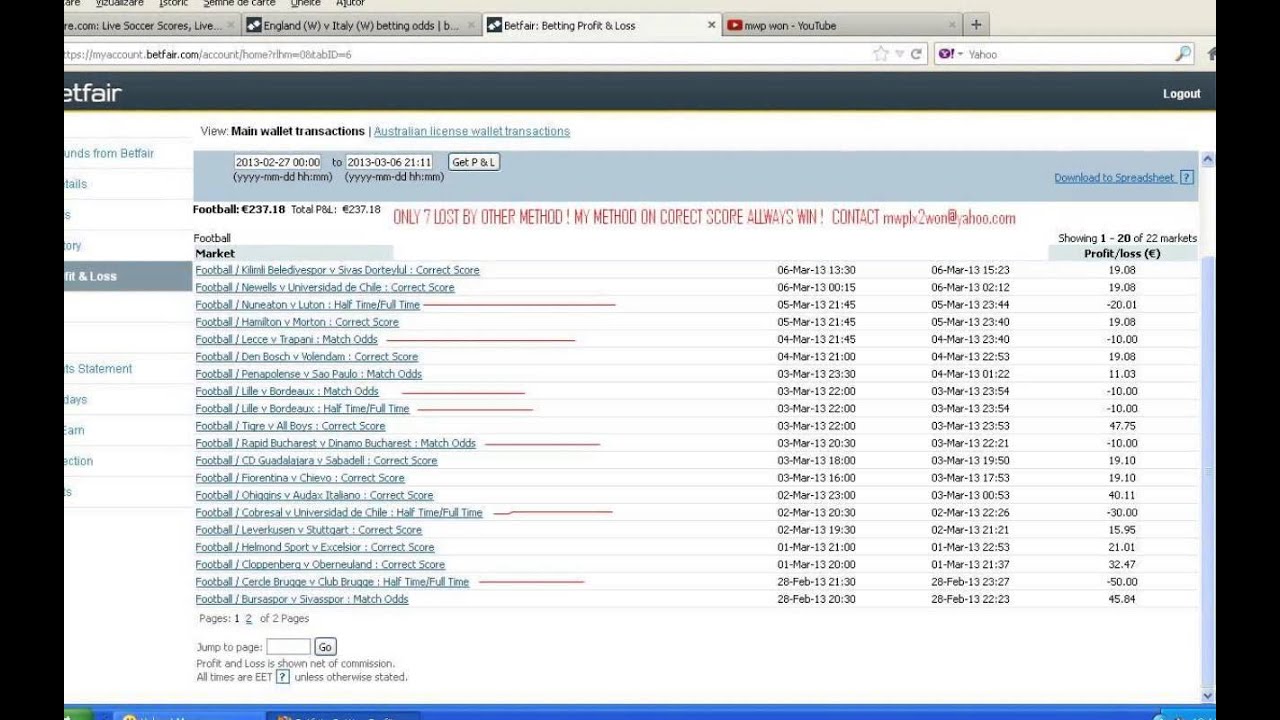Viewport: 1280px width, 720px height.
Task: Open Australian license wallet transactions
Action: 472,131
